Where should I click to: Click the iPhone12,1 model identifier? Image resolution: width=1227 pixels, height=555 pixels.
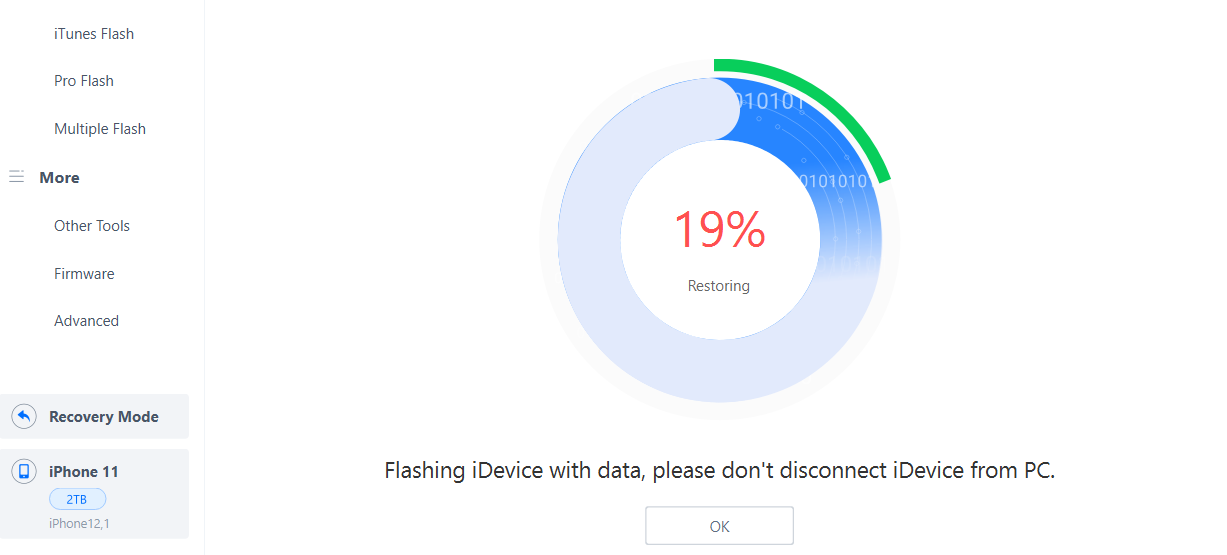(79, 523)
